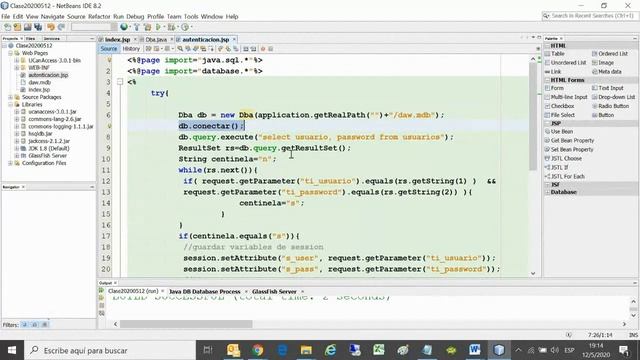Insert a Drop-down List from palette

(x=613, y=97)
